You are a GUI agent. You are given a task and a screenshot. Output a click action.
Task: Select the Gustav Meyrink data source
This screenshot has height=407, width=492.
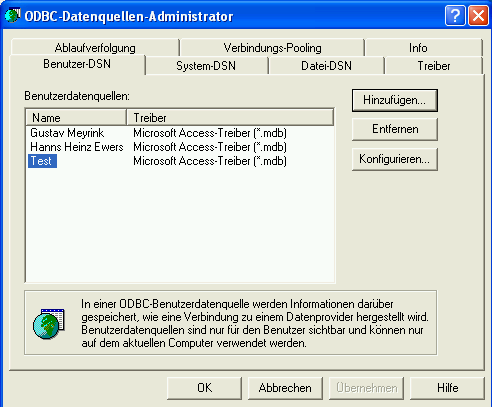pyautogui.click(x=67, y=133)
